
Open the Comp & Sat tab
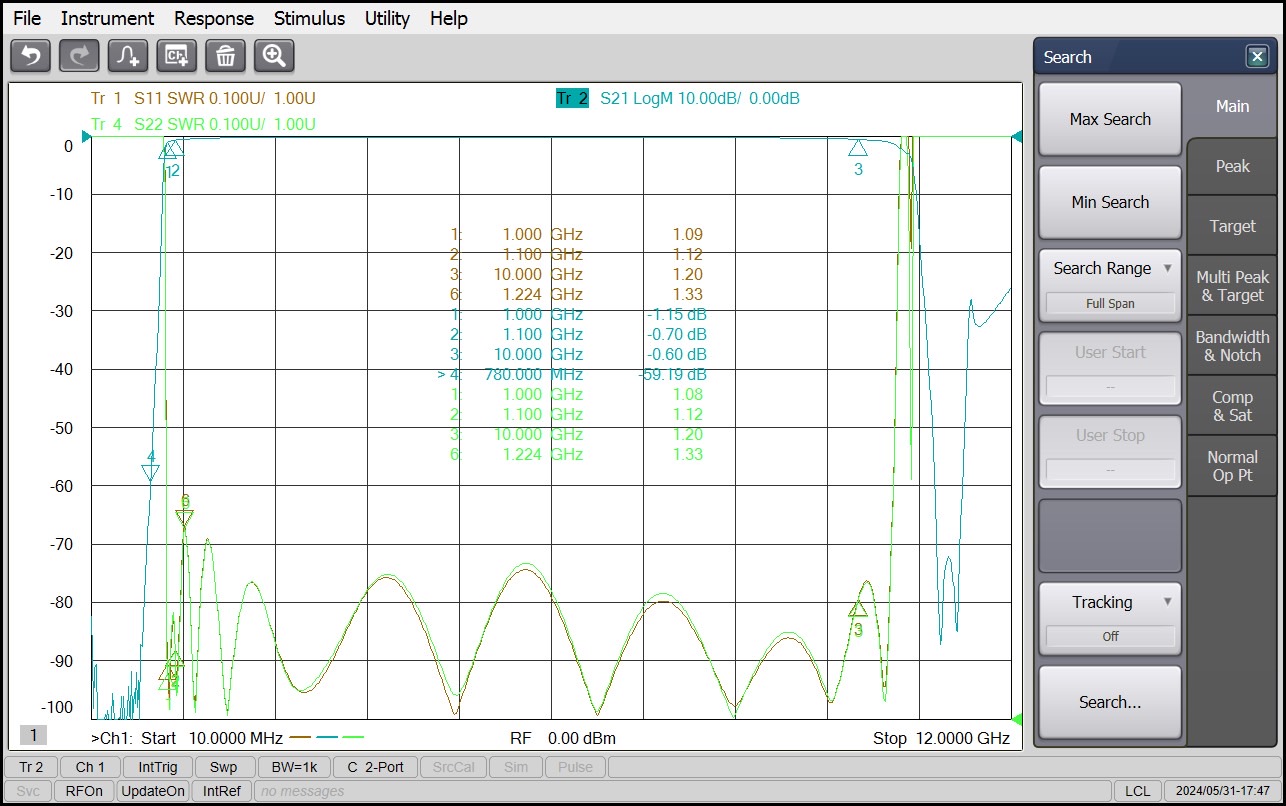[x=1232, y=406]
